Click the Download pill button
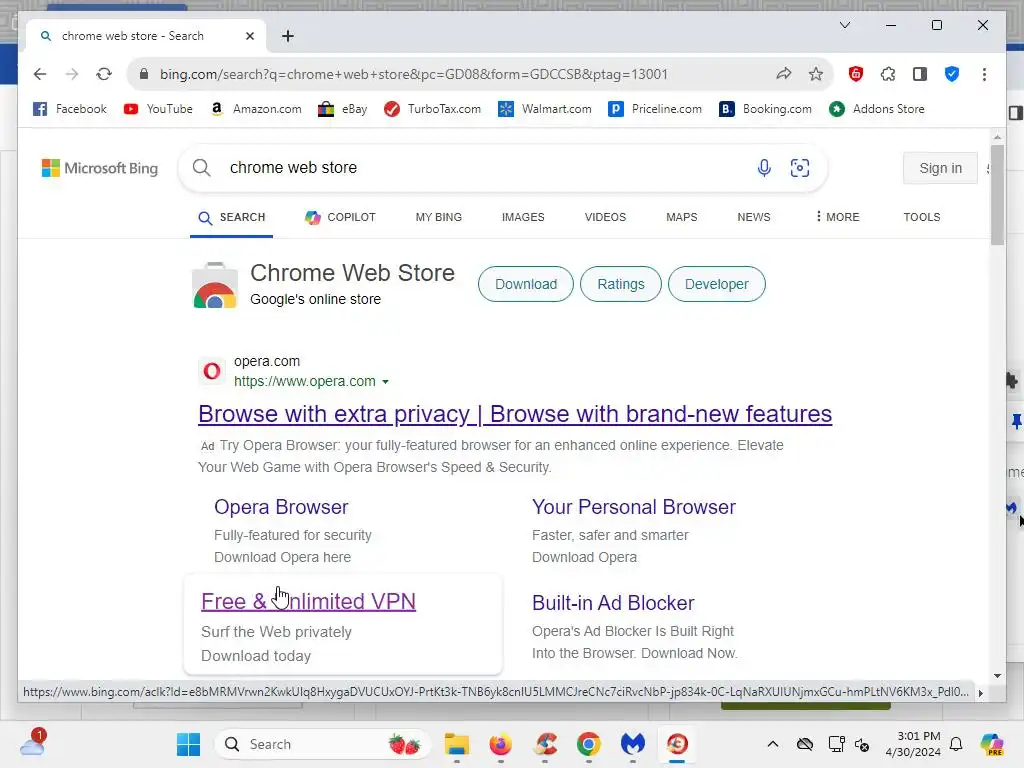The width and height of the screenshot is (1024, 768). coord(526,284)
